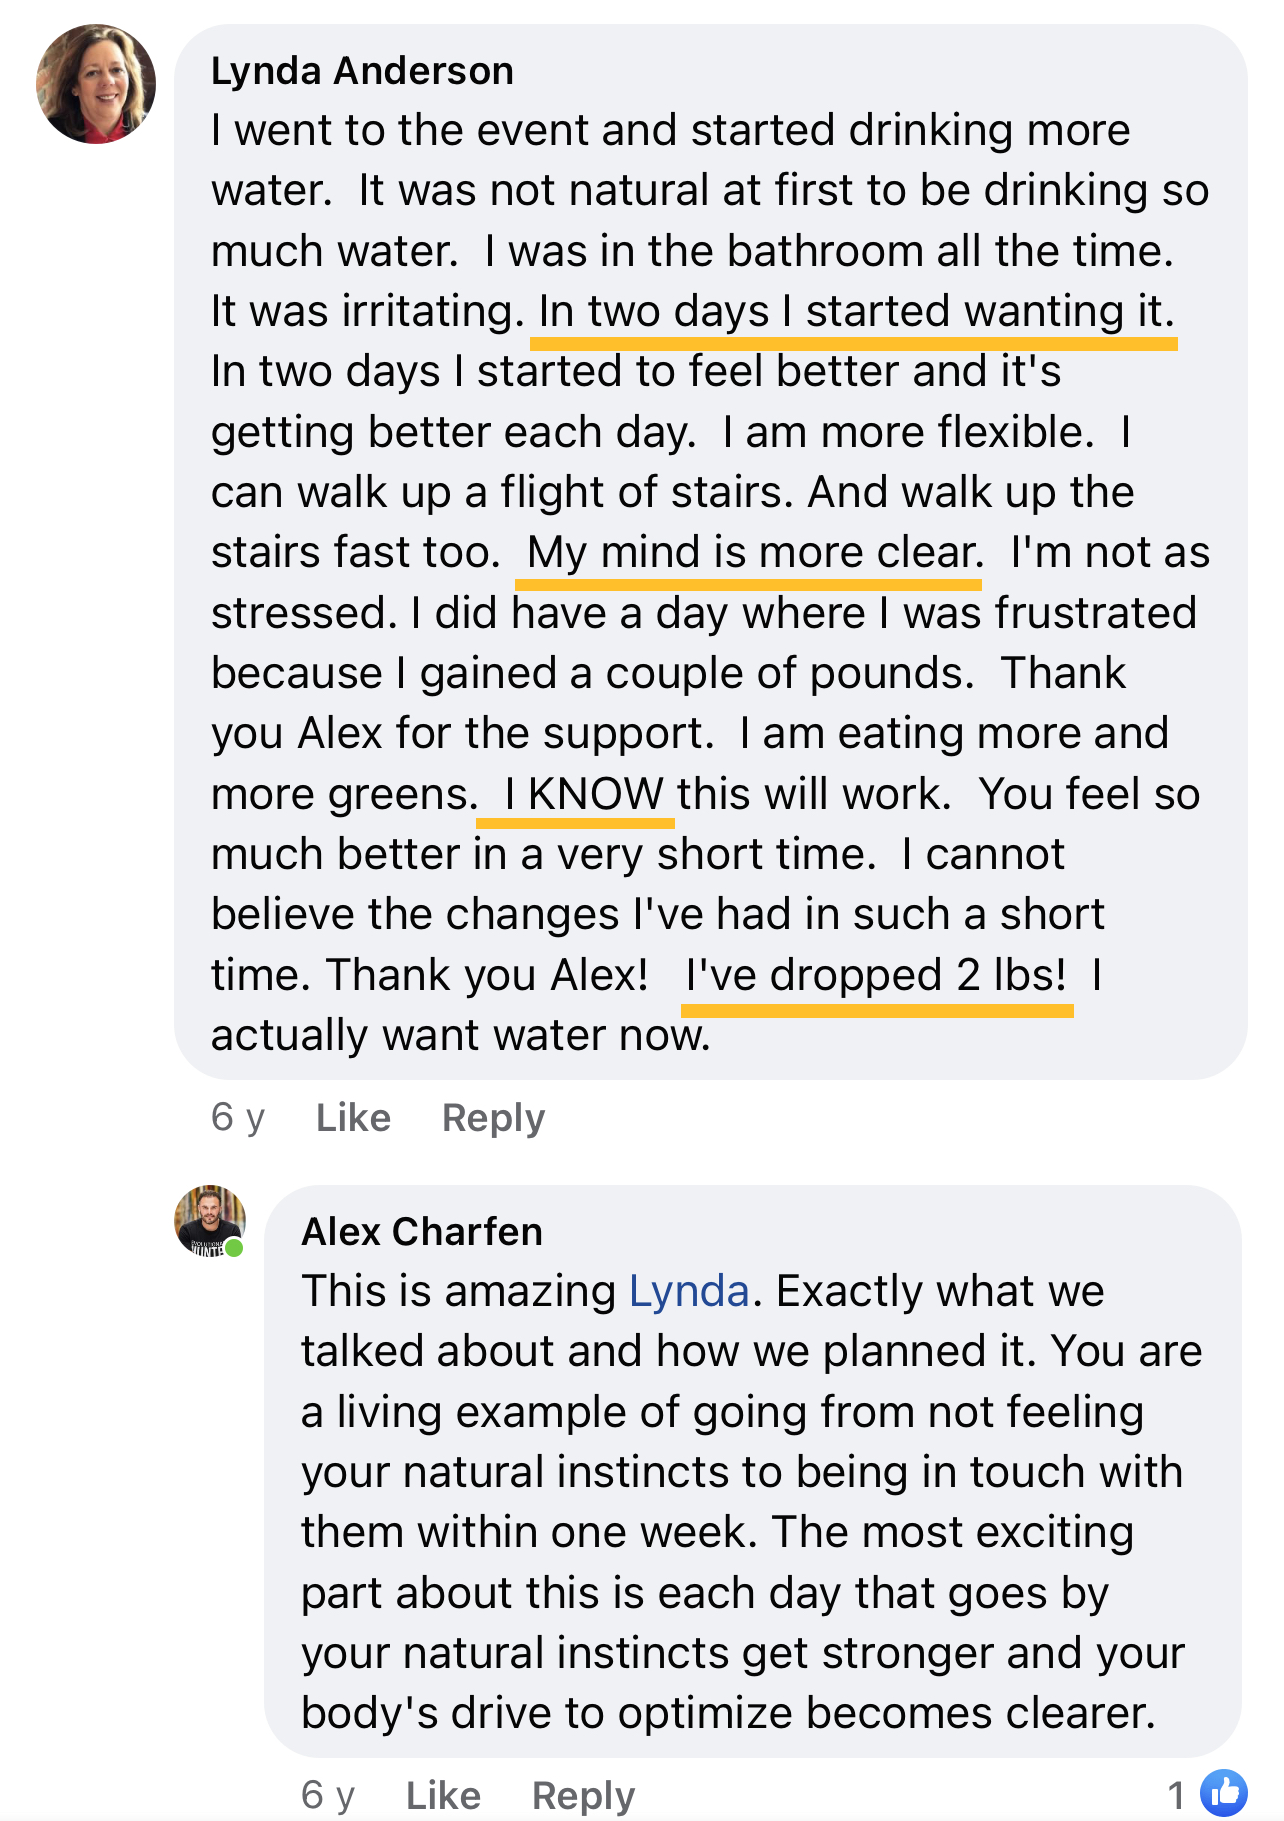Click the 6 y timestamp under Lynda's comment
This screenshot has height=1821, width=1284.
(237, 1117)
